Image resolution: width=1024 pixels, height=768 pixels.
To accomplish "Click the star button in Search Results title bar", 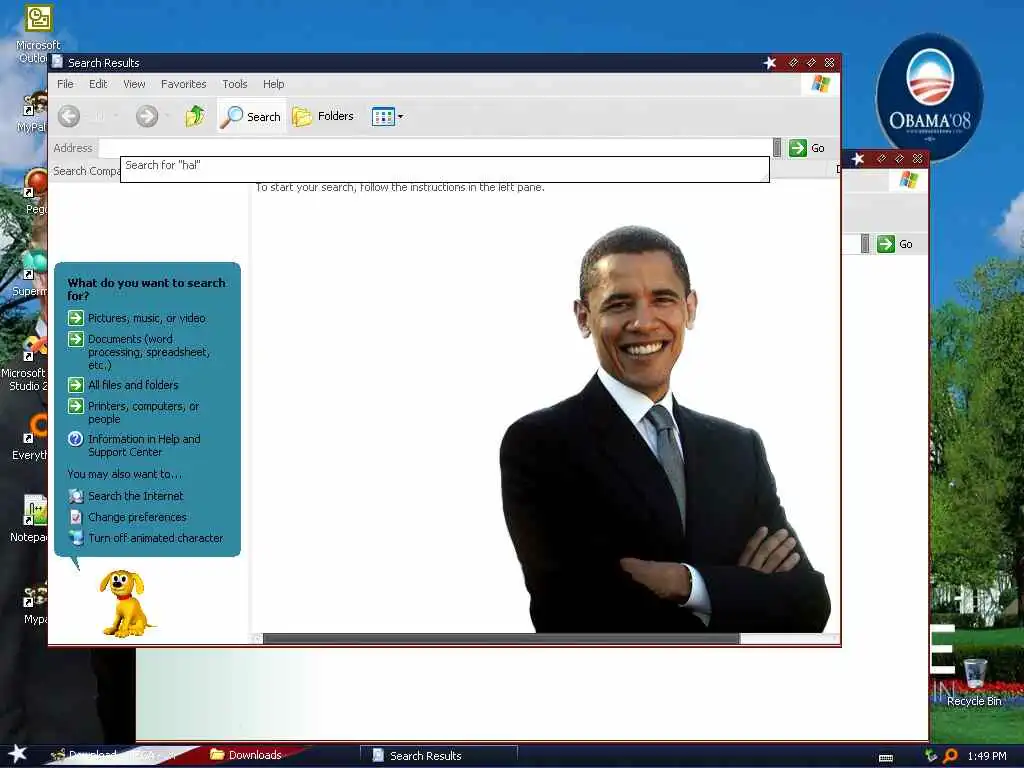I will [771, 63].
